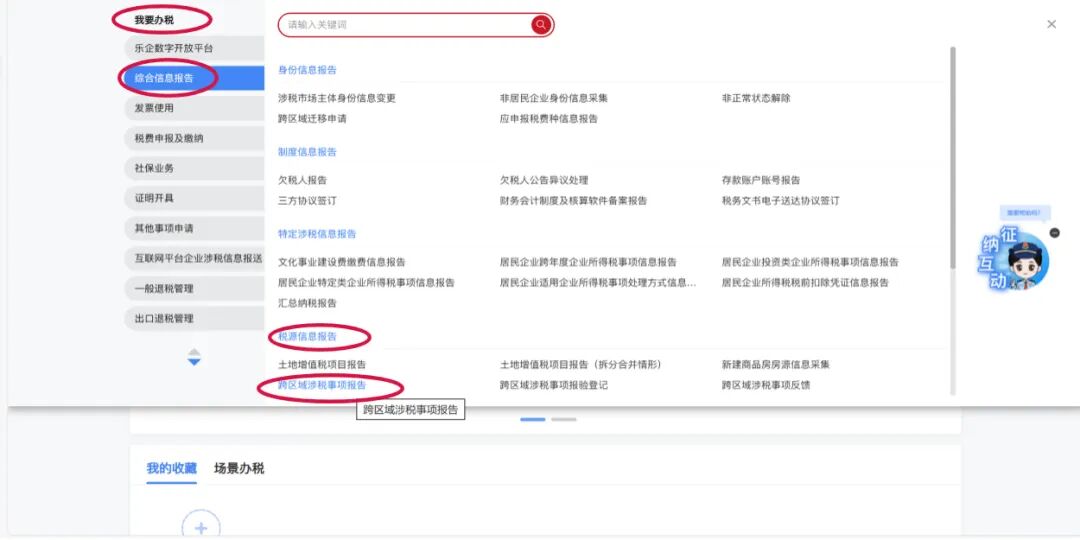Click the menu panel vertical scrollbar
Image resolution: width=1080 pixels, height=540 pixels.
point(953,157)
